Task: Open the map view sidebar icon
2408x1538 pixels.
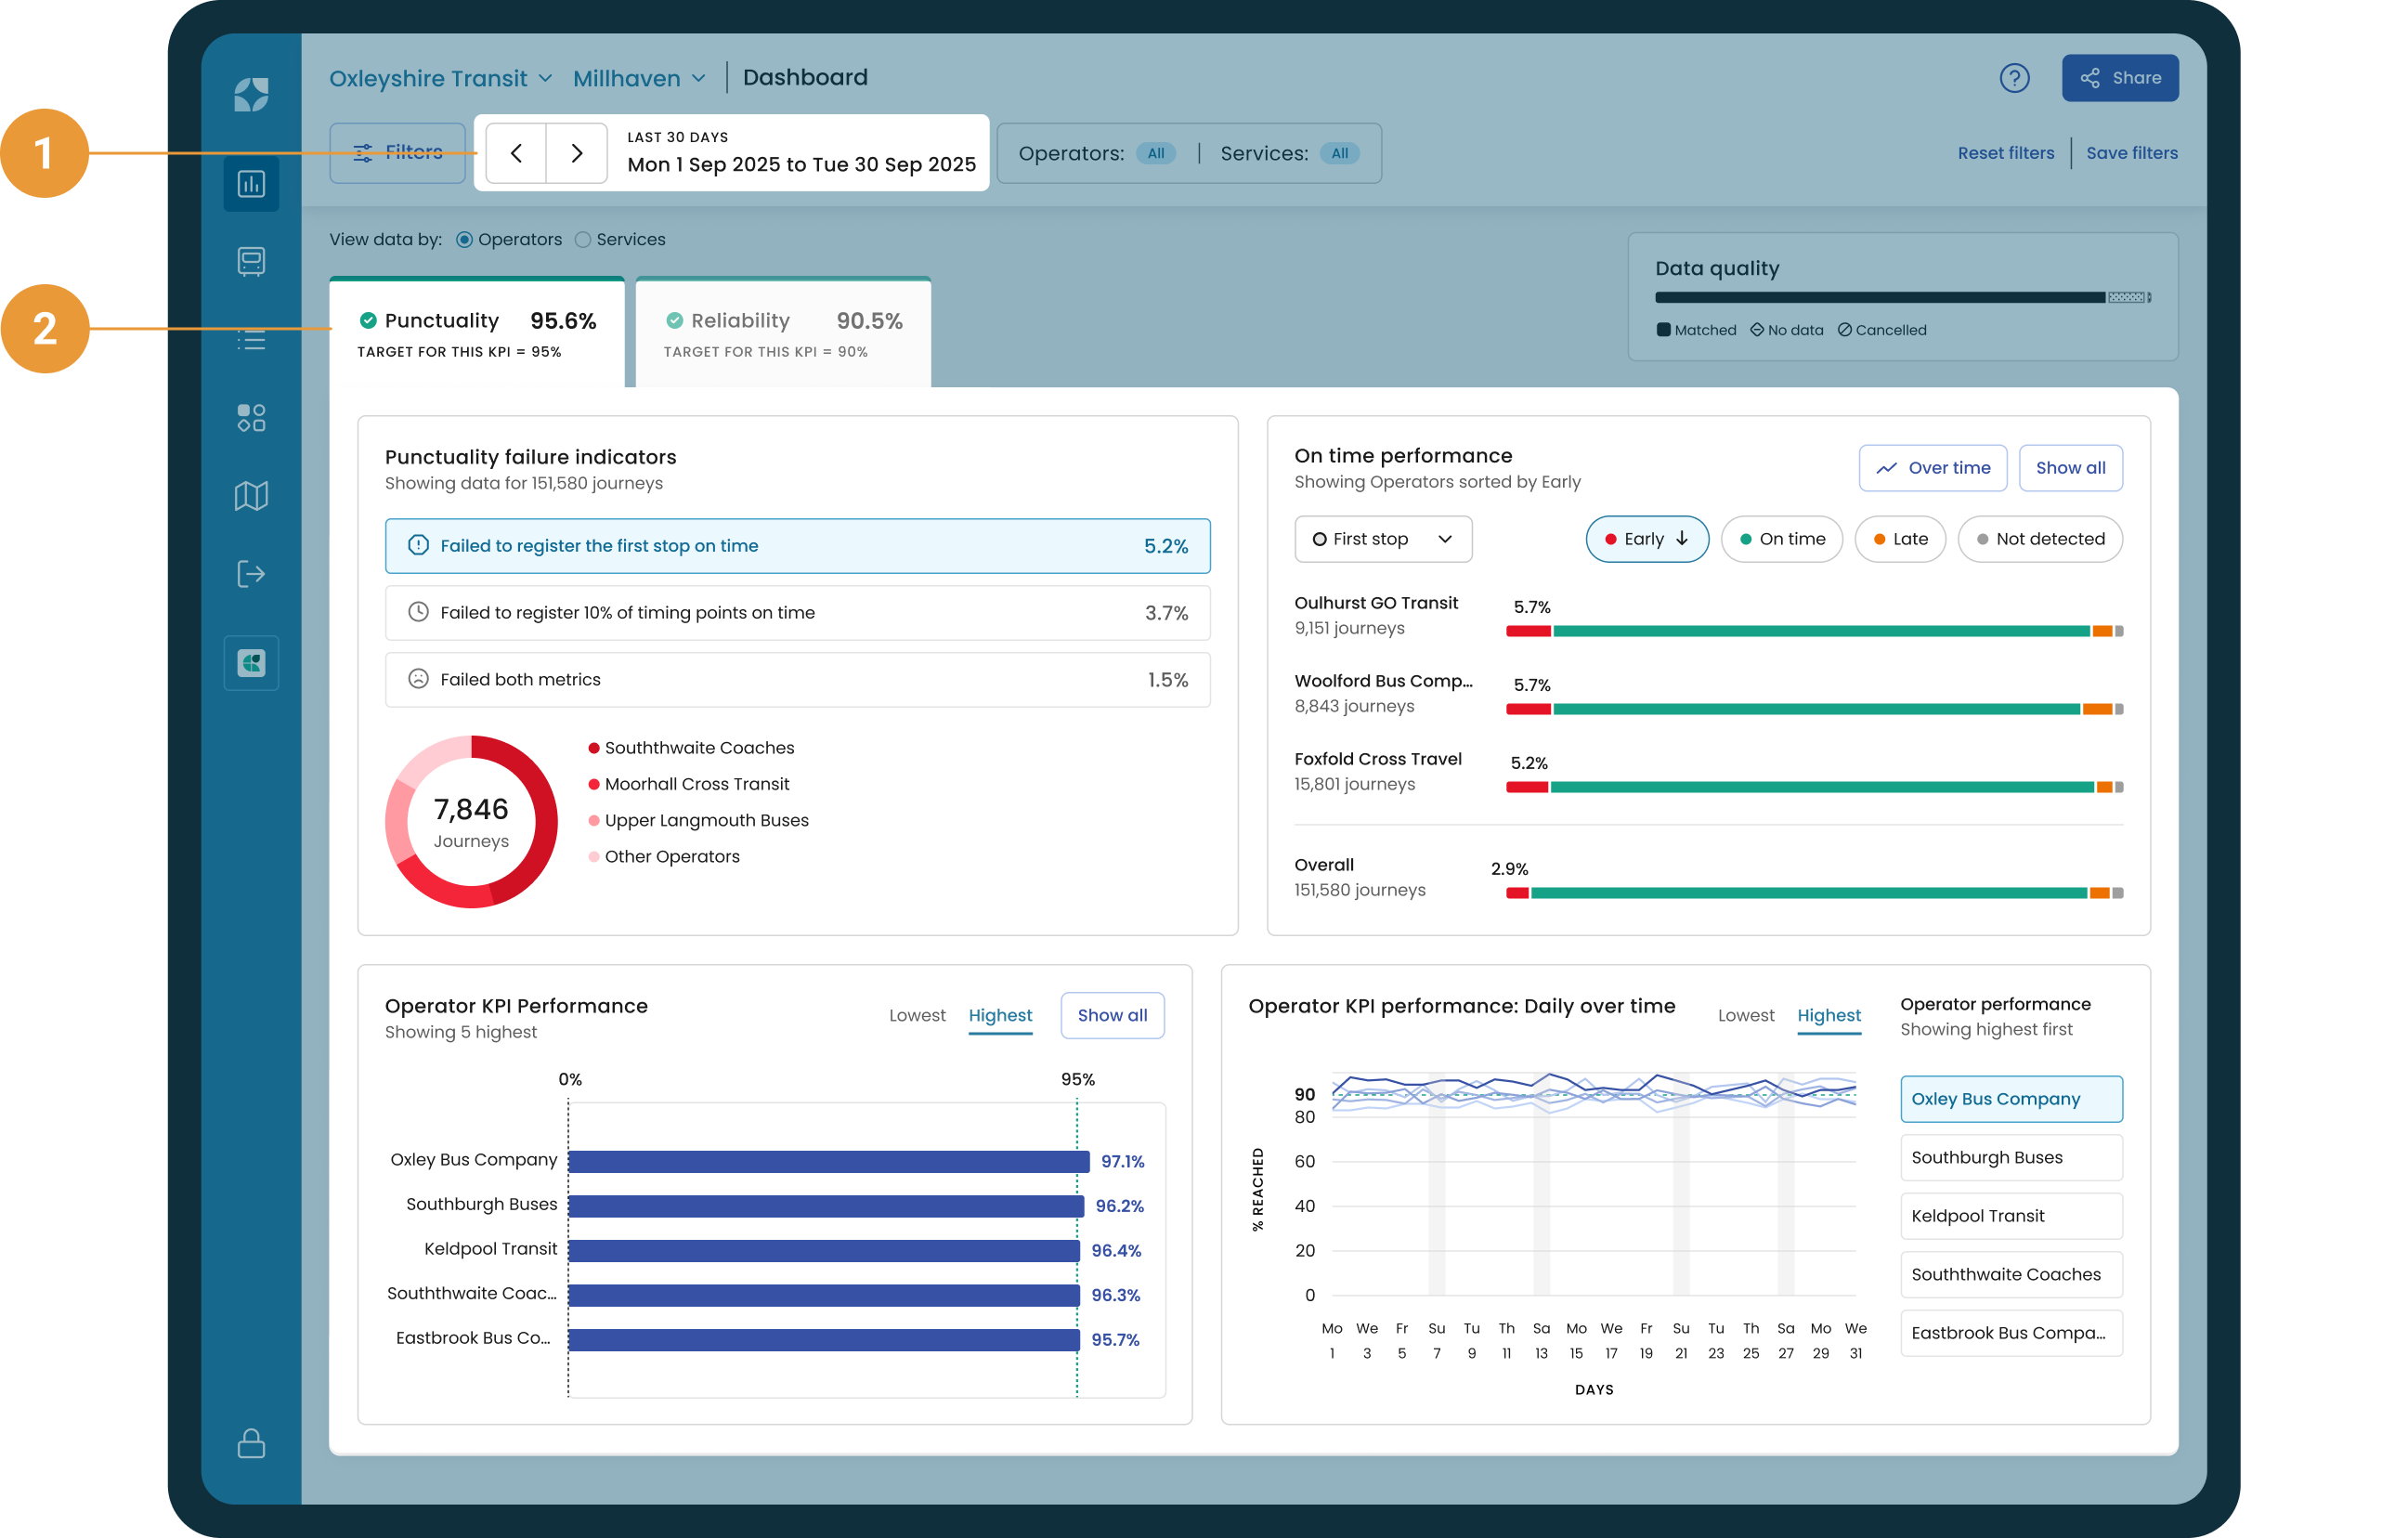Action: 251,496
